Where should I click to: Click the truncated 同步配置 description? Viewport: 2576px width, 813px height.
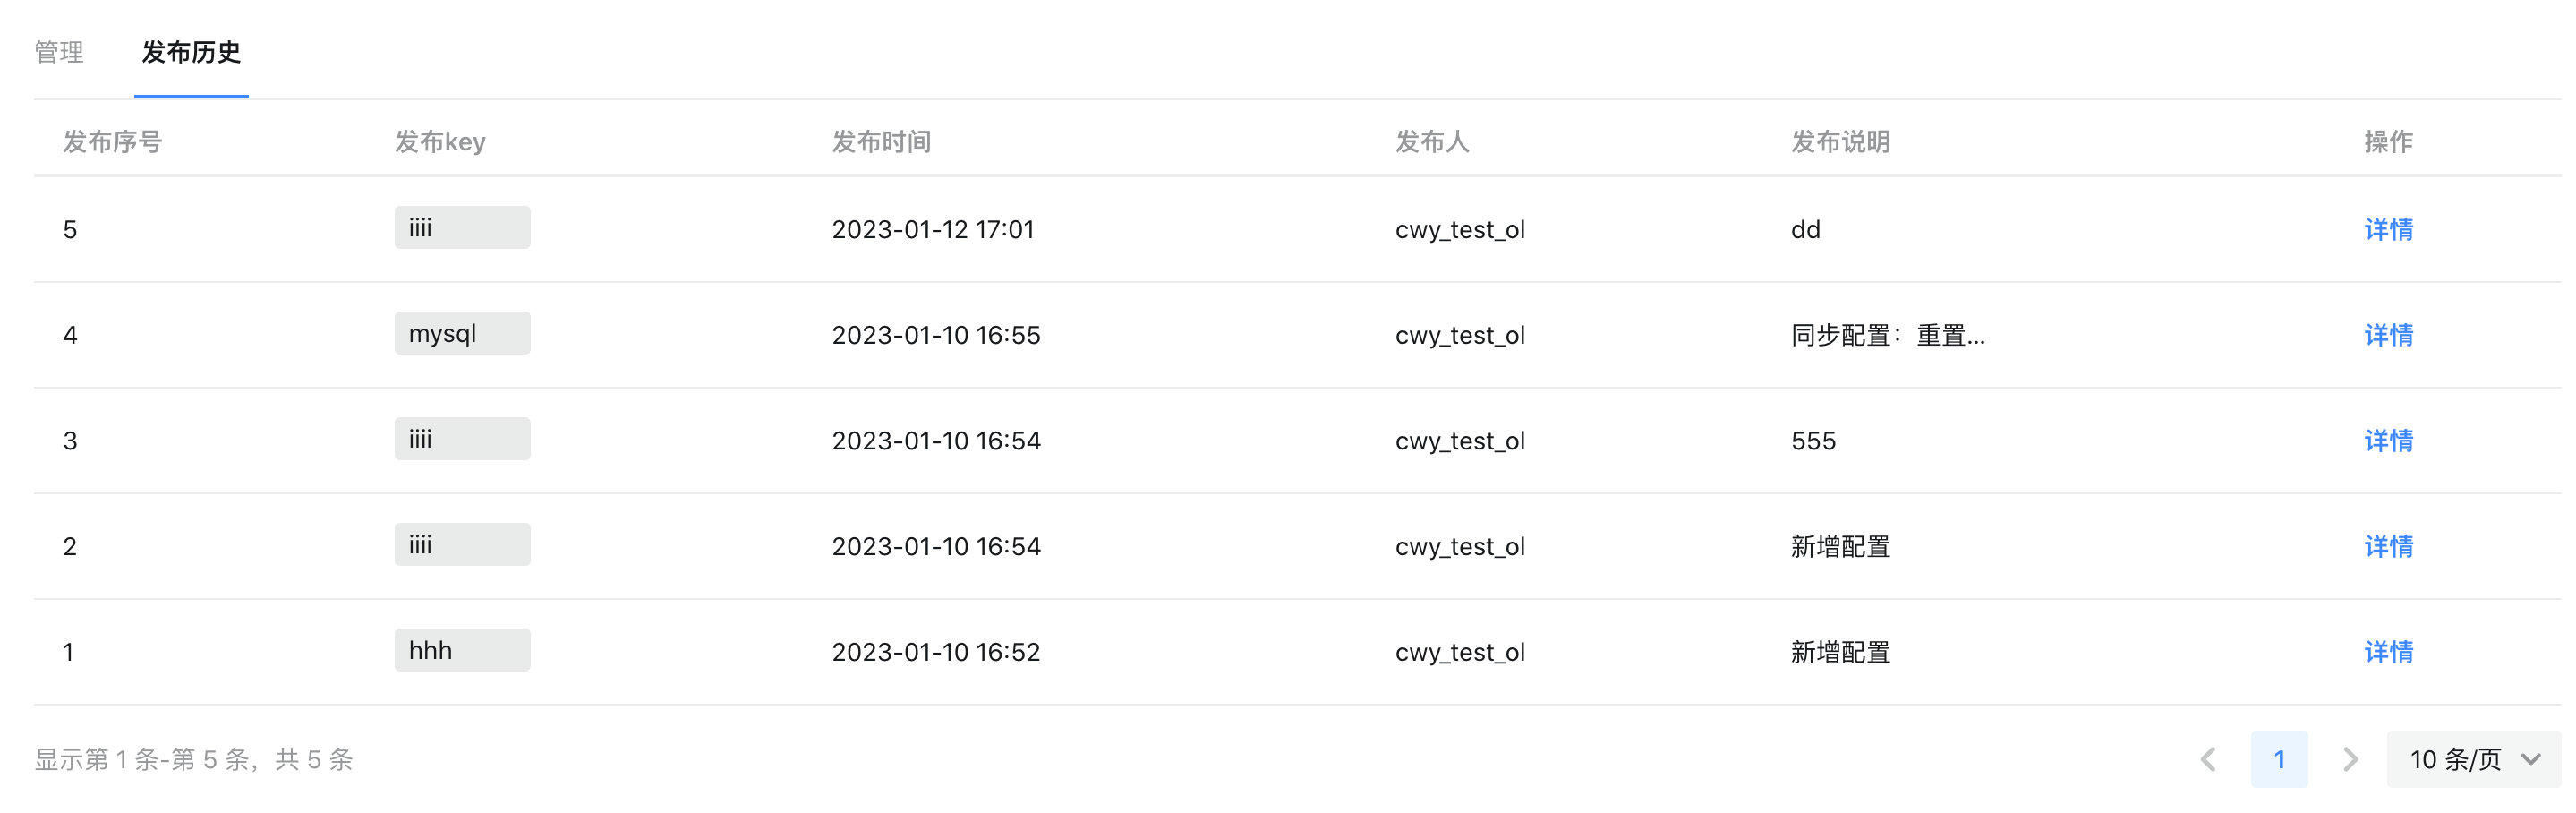(x=1887, y=335)
